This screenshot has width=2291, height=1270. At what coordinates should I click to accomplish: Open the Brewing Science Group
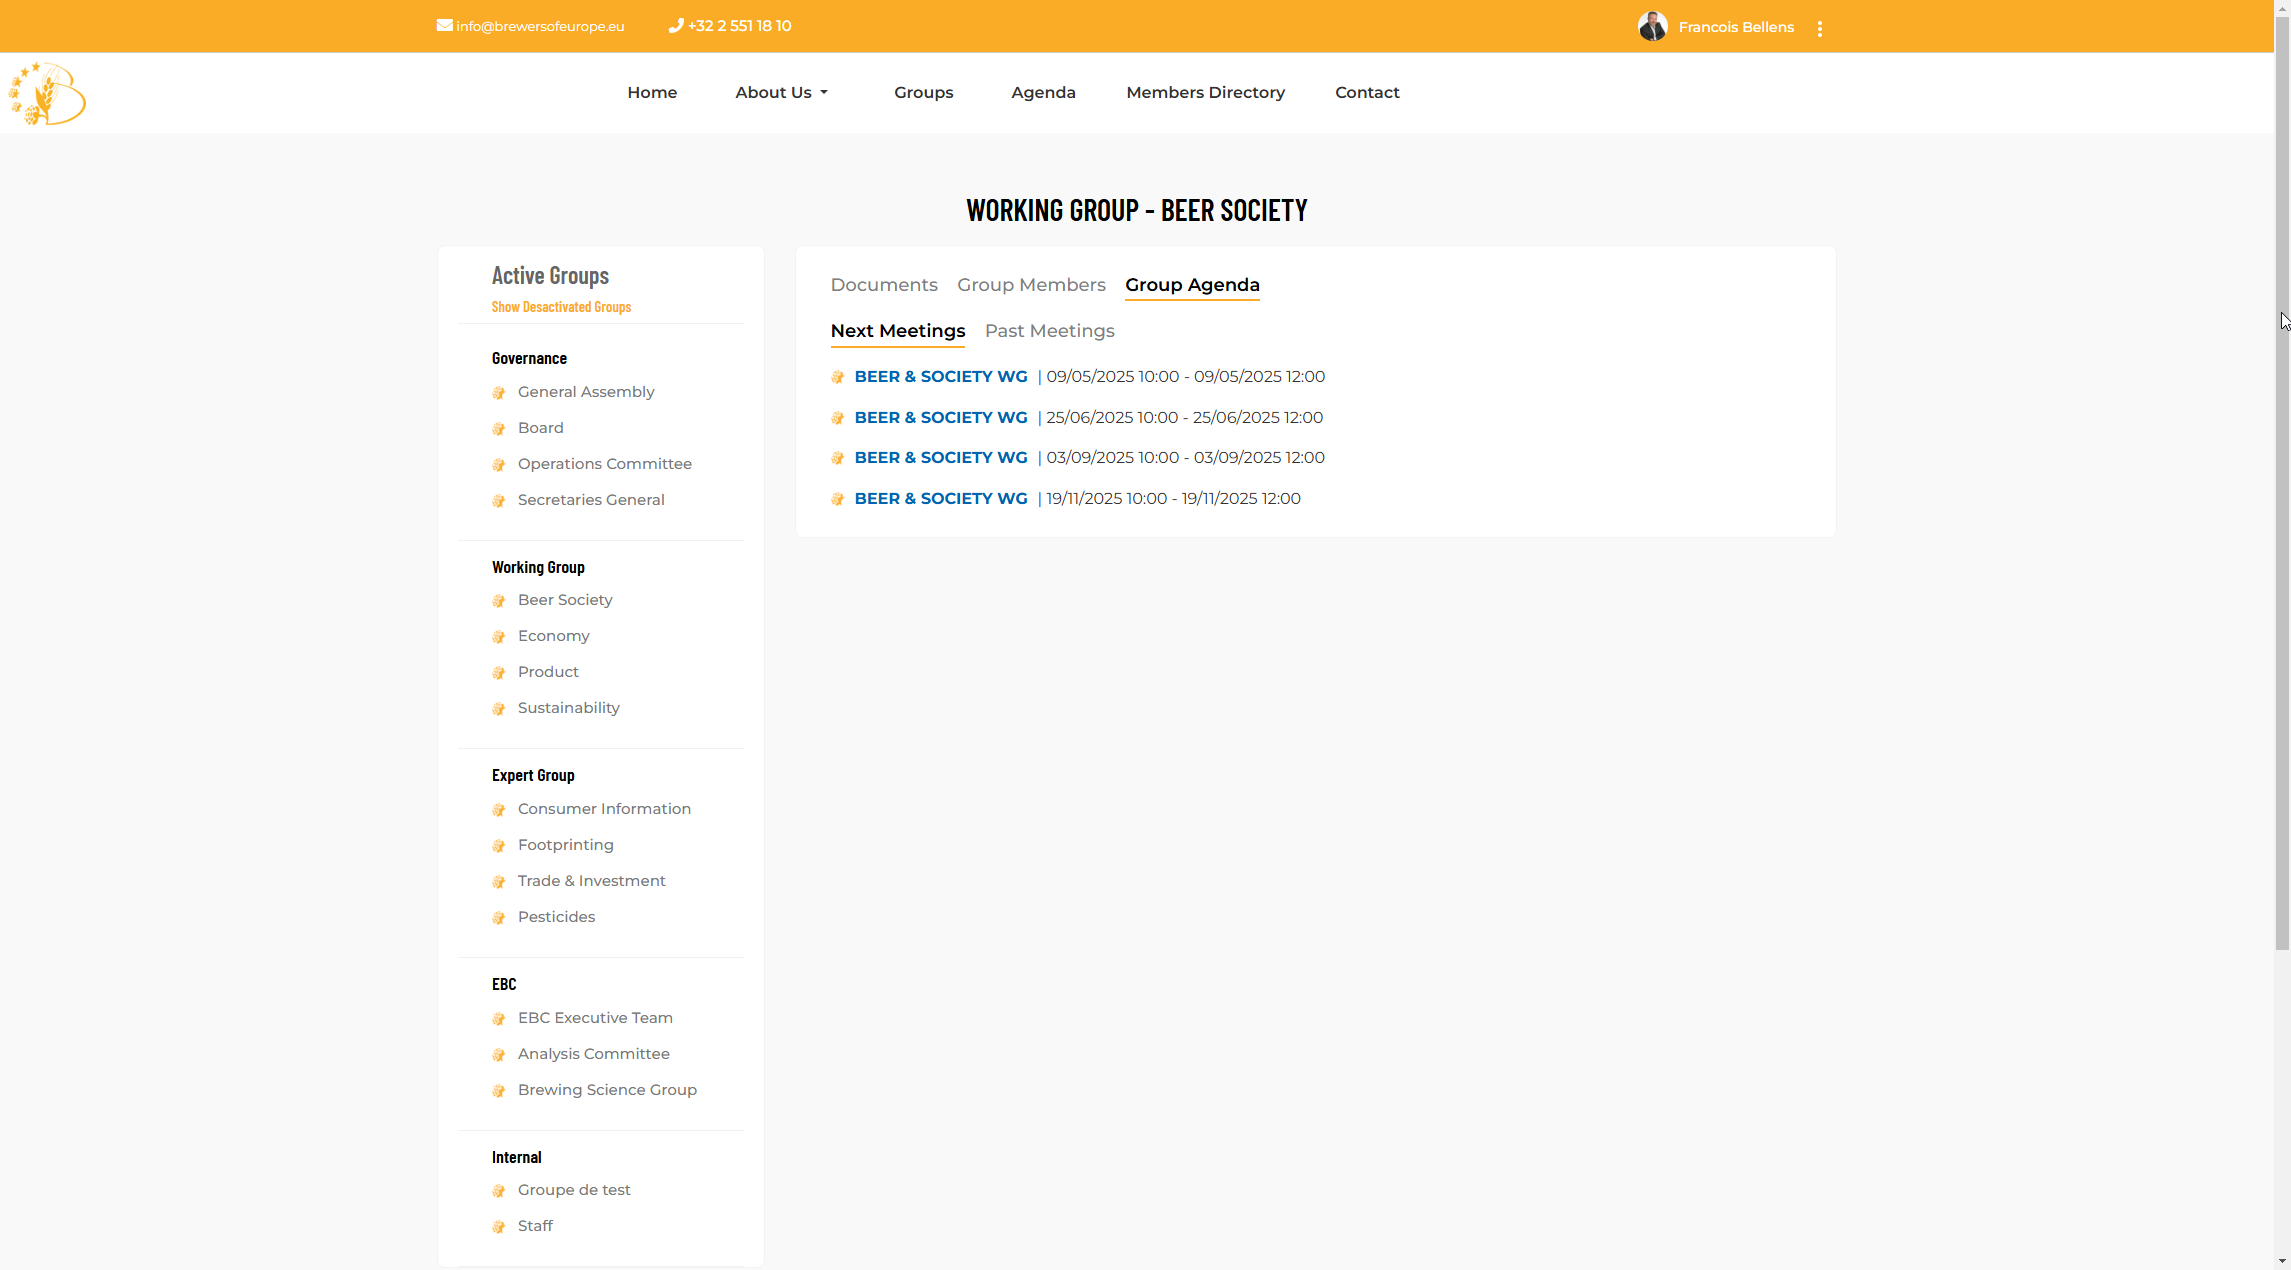pos(607,1090)
